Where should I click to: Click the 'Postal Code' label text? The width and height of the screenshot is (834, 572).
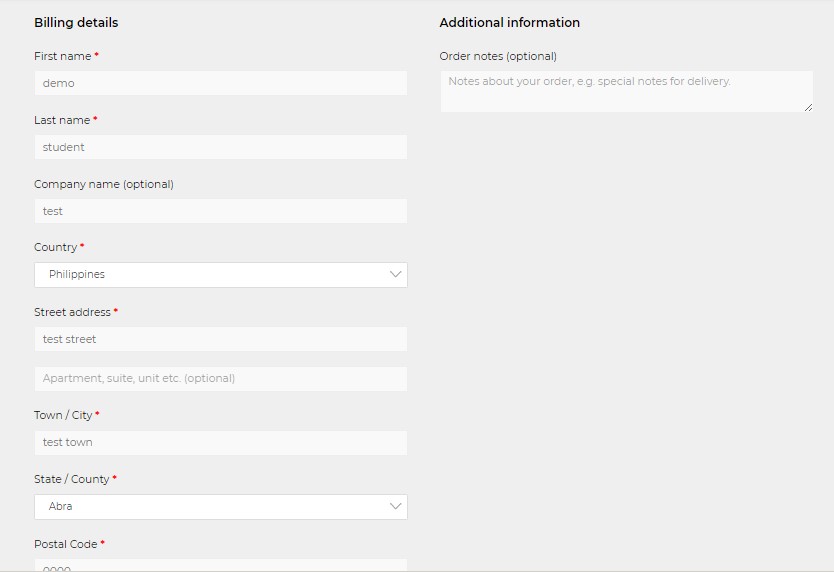tap(65, 544)
